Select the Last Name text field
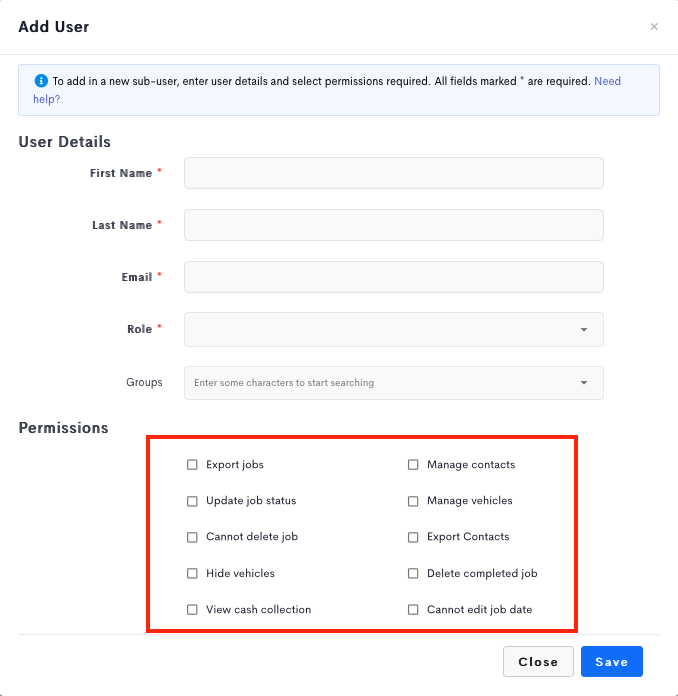The height and width of the screenshot is (696, 678). pos(394,225)
